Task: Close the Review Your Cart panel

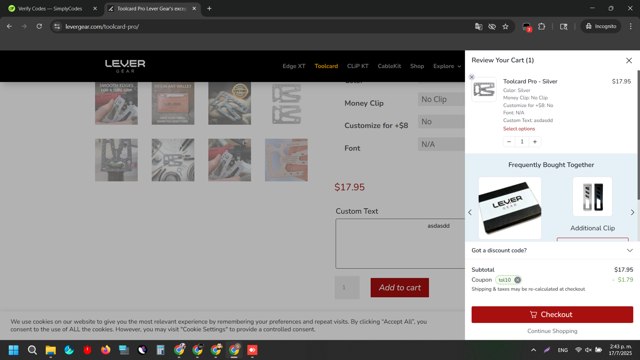Action: pos(629,60)
